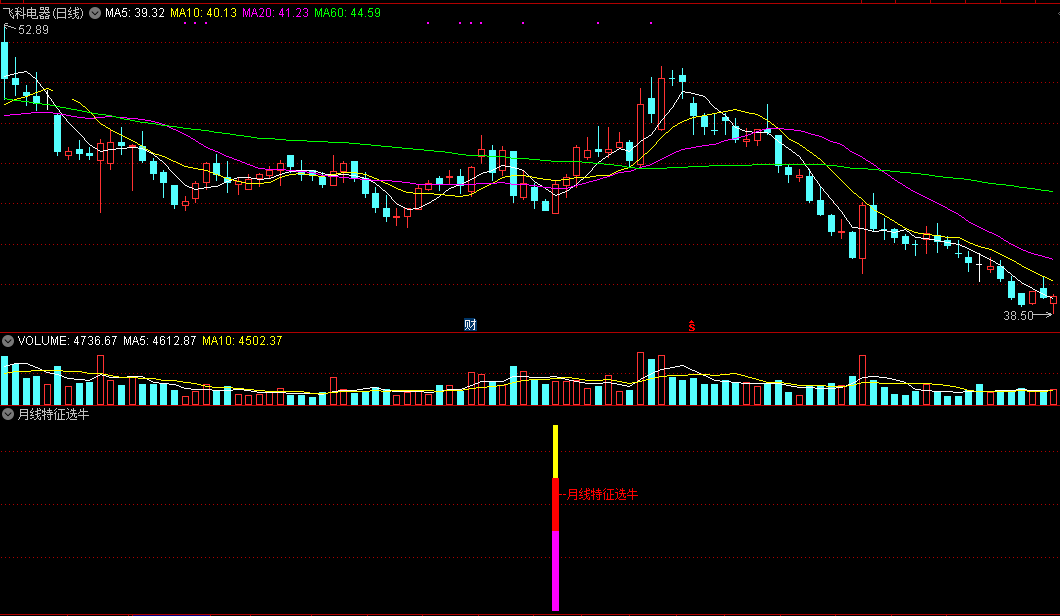
Task: Click the red 月线特征选牛 signal annotation
Action: pos(602,494)
